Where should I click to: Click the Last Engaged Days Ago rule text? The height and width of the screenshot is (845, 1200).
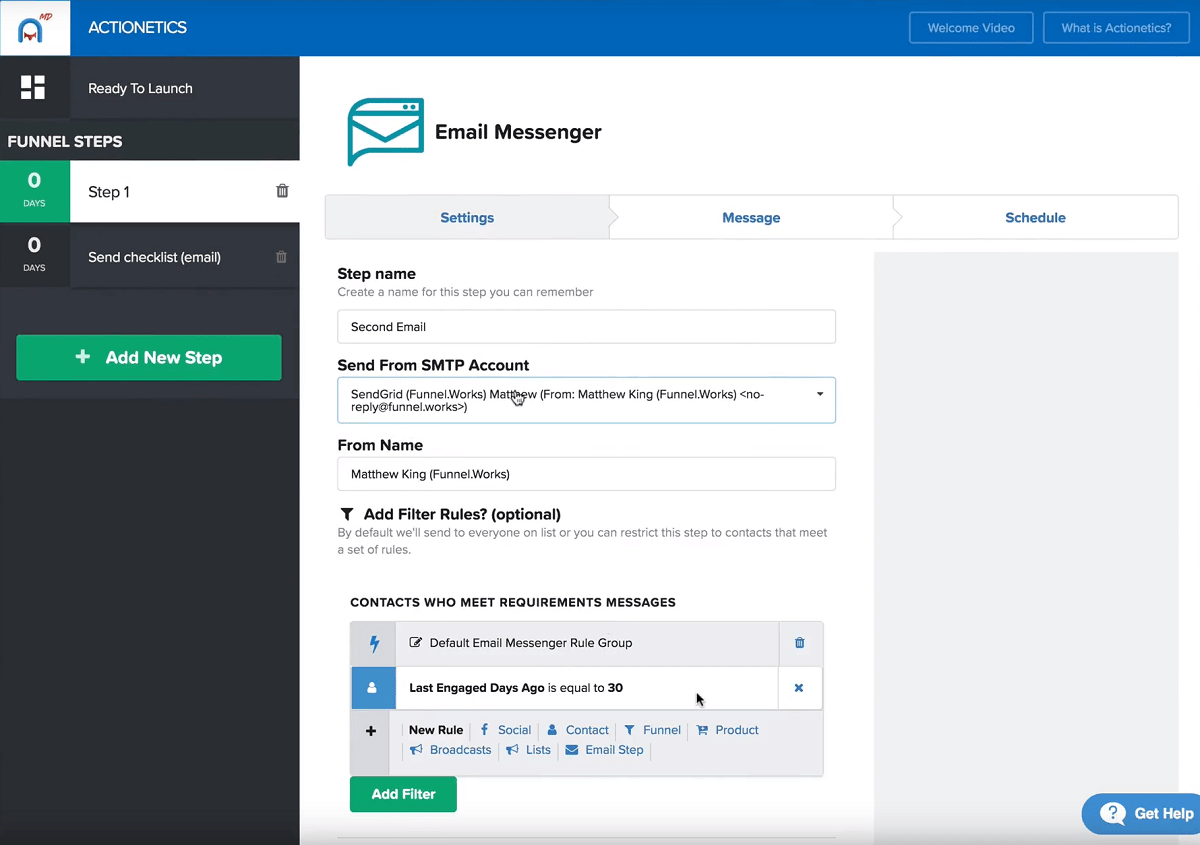[516, 688]
